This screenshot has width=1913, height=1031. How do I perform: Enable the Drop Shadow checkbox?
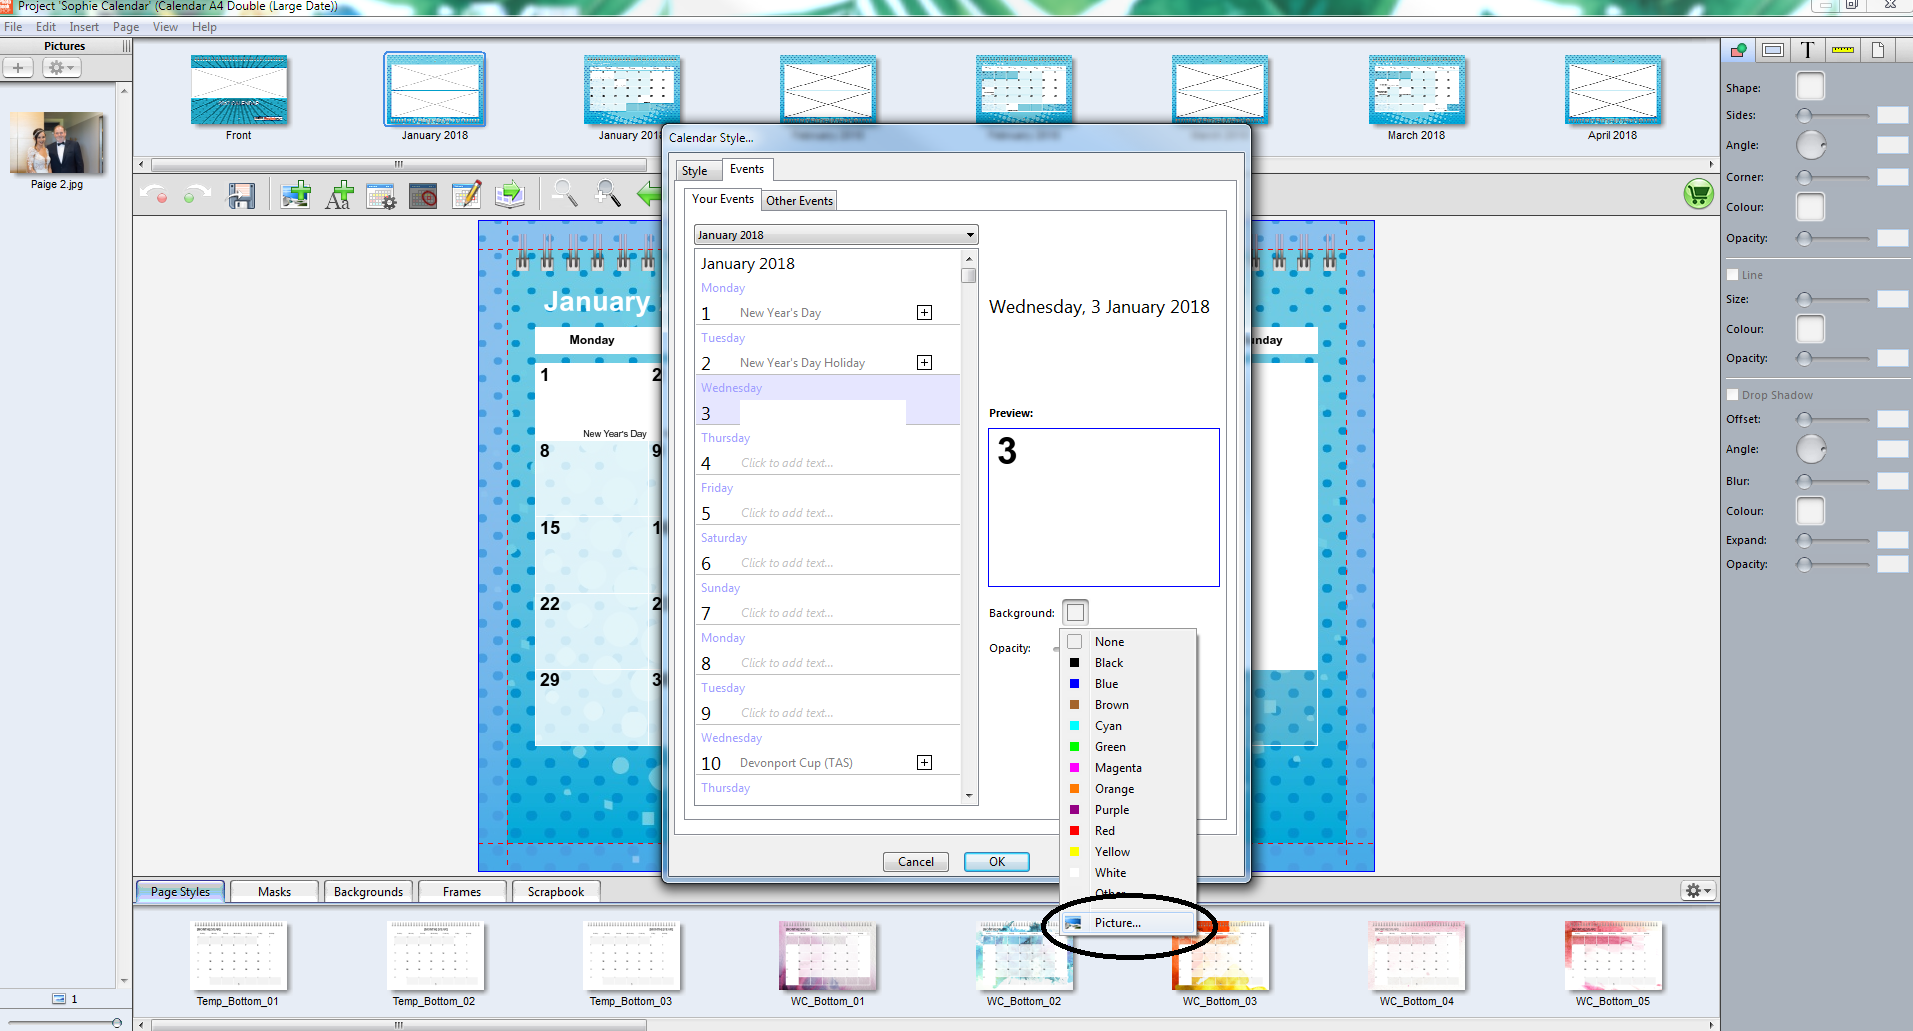(x=1733, y=395)
